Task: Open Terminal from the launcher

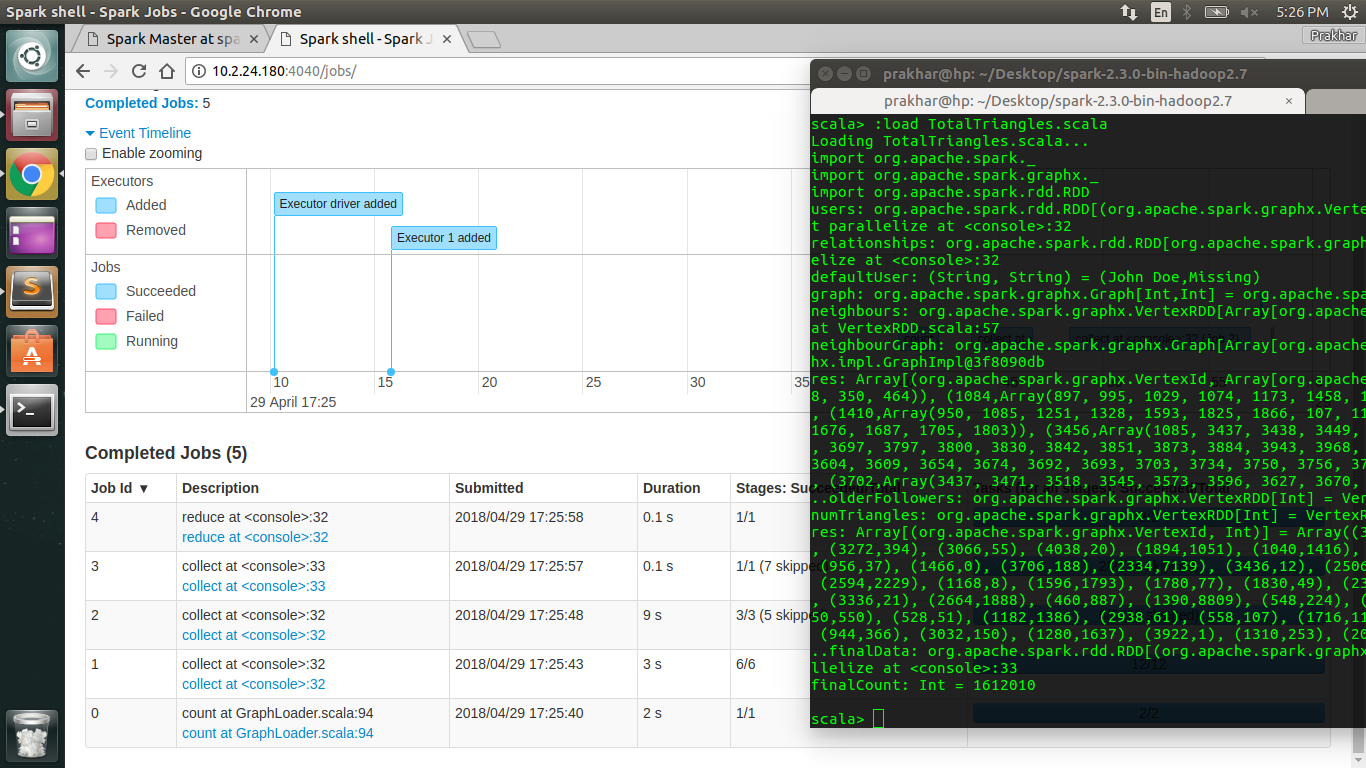Action: tap(32, 410)
